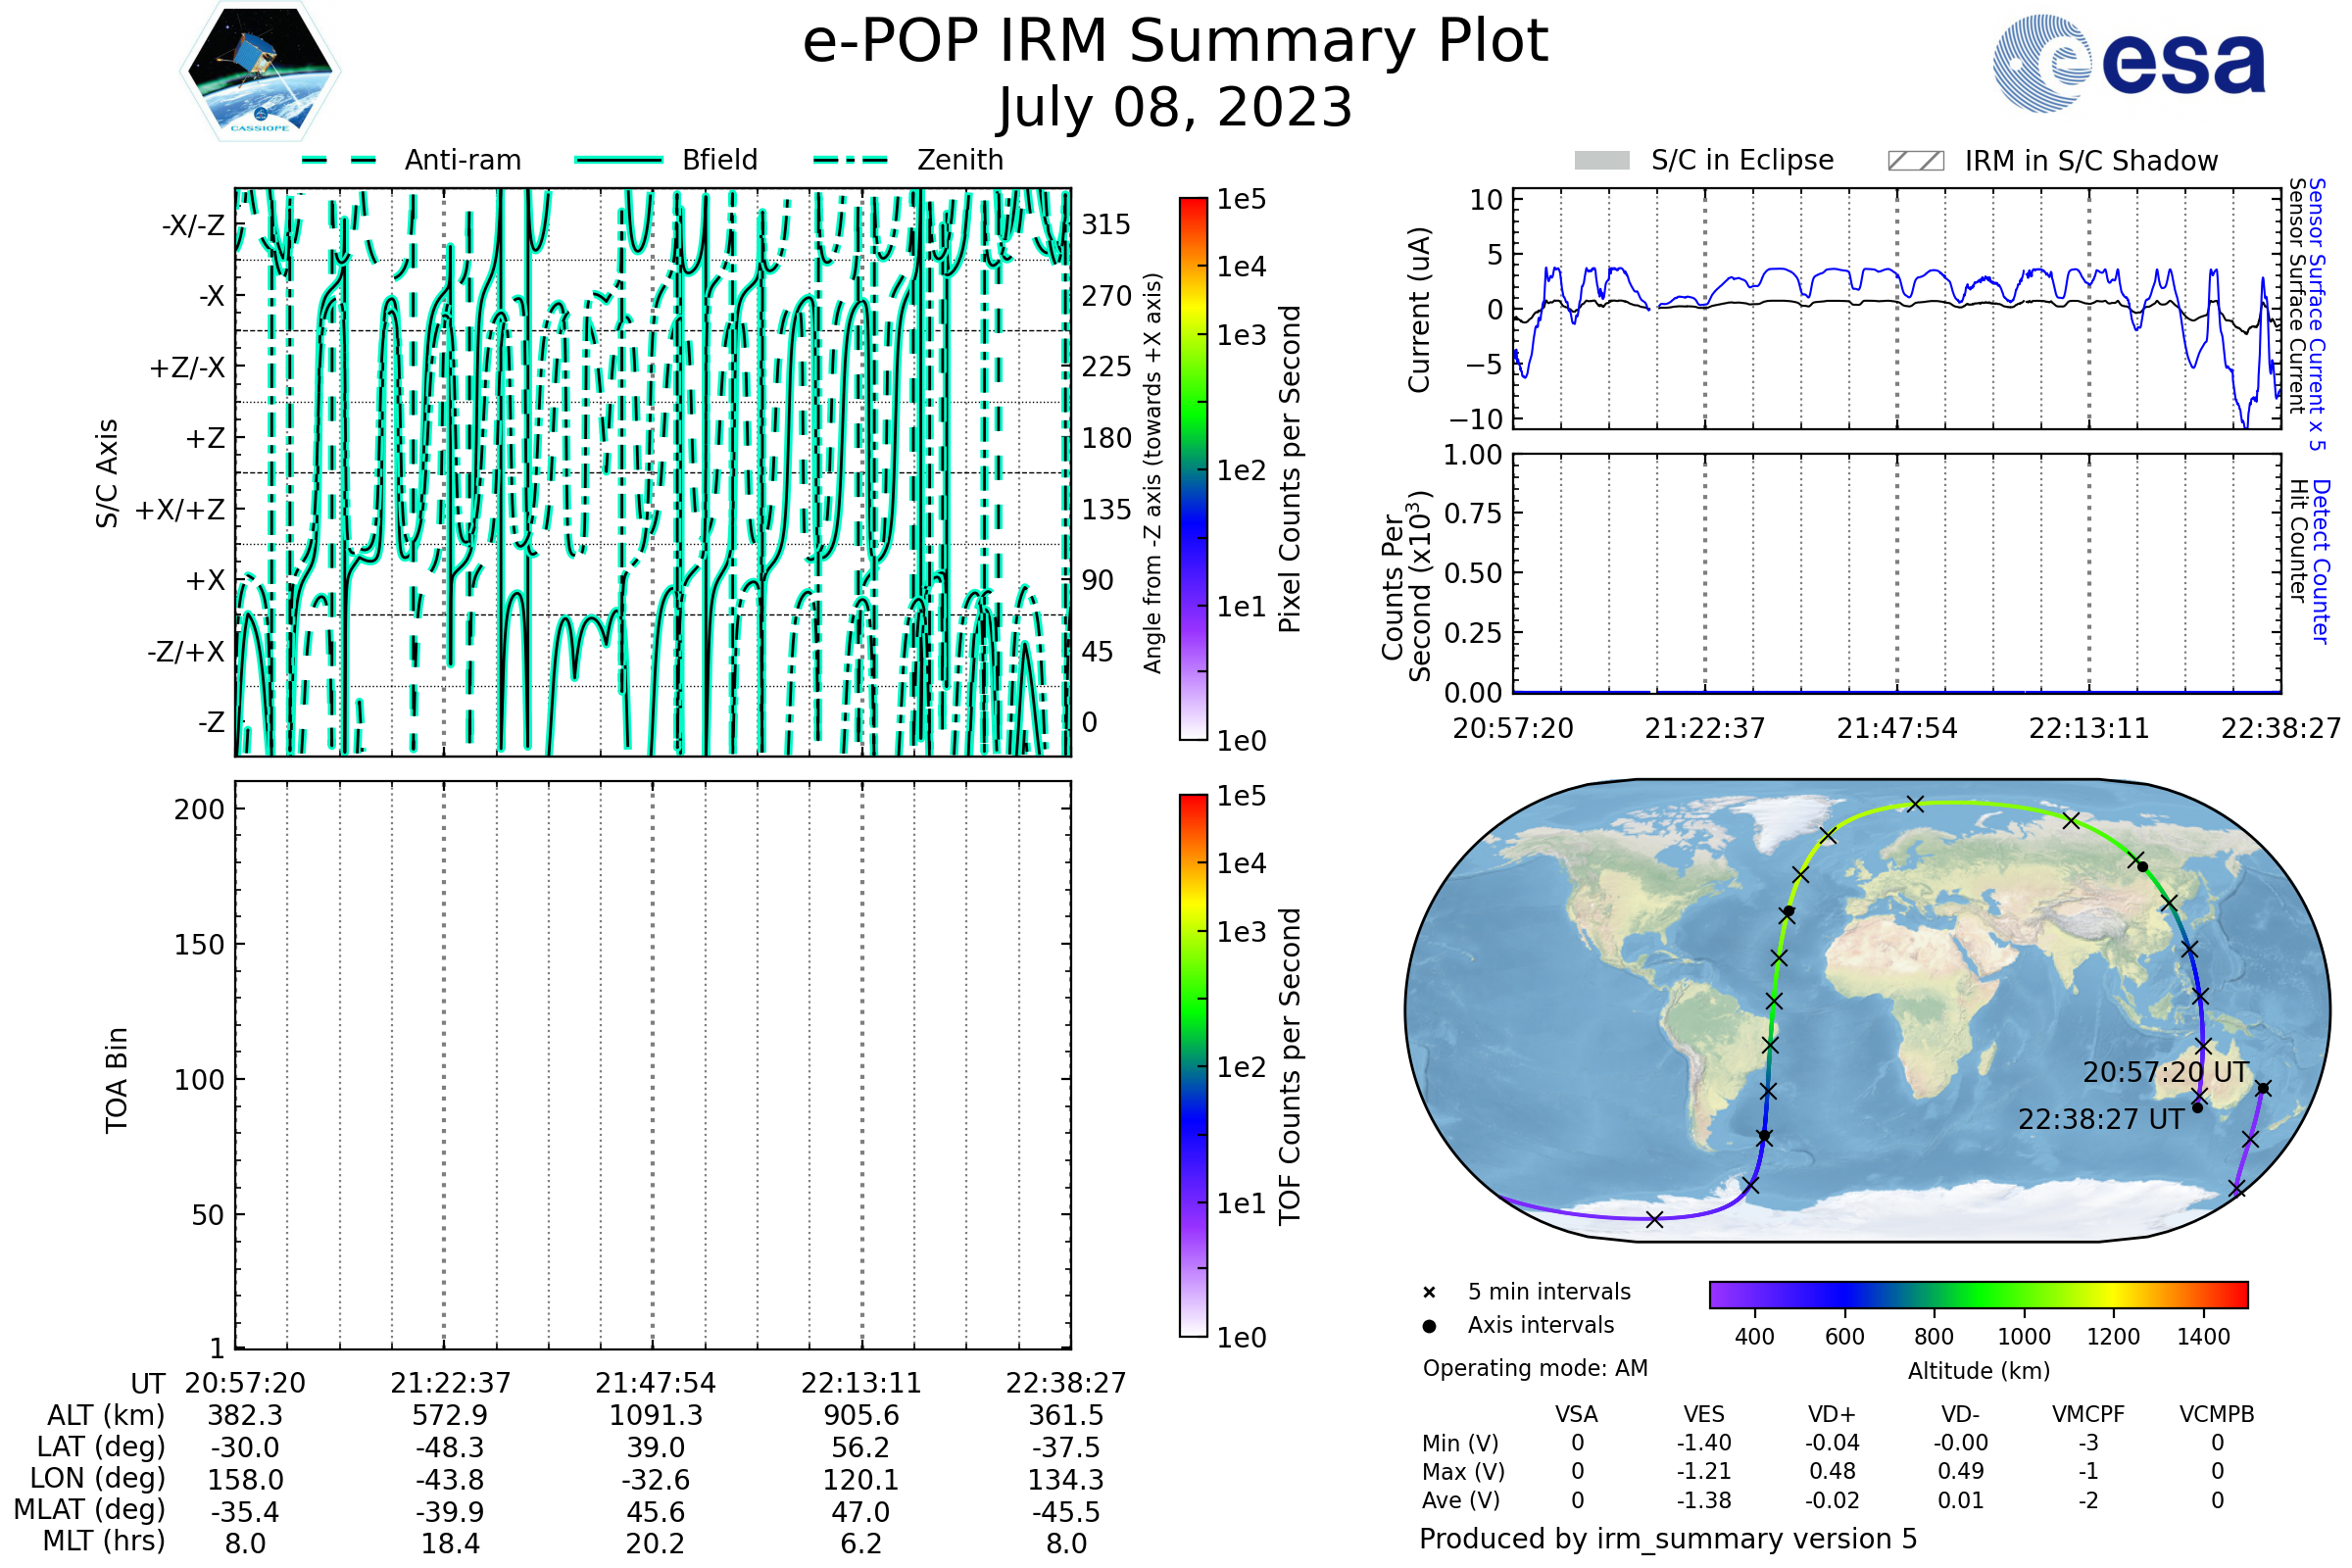Image resolution: width=2352 pixels, height=1568 pixels.
Task: Click the 5 min intervals x marker
Action: coord(1430,1293)
